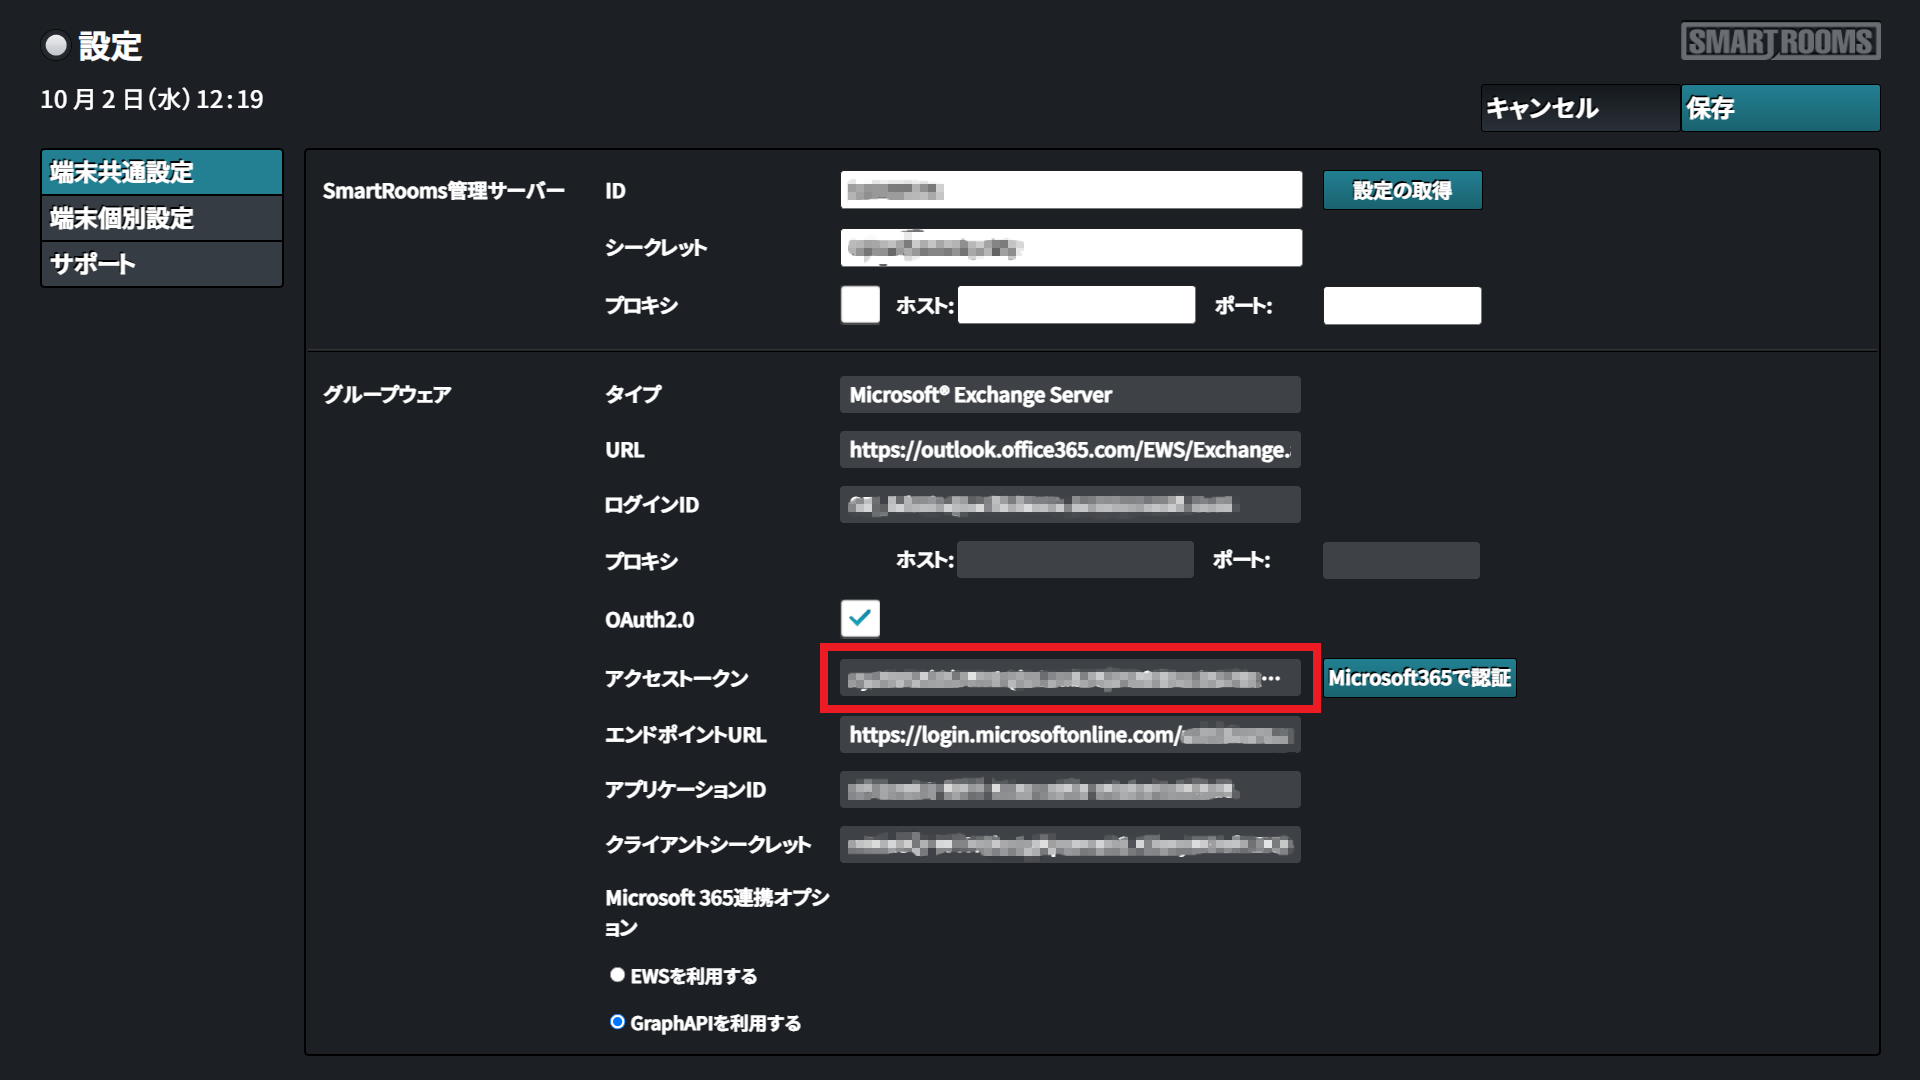1920x1080 pixels.
Task: Click the server proxy ホスト field
Action: 1076,305
